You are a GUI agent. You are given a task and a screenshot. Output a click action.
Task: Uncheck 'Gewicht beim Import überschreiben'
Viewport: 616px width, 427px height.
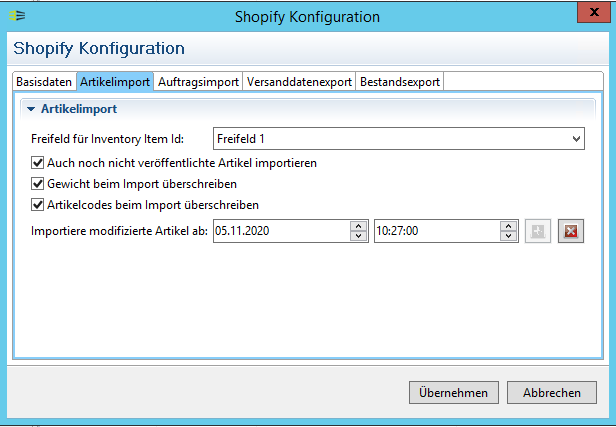pos(37,183)
